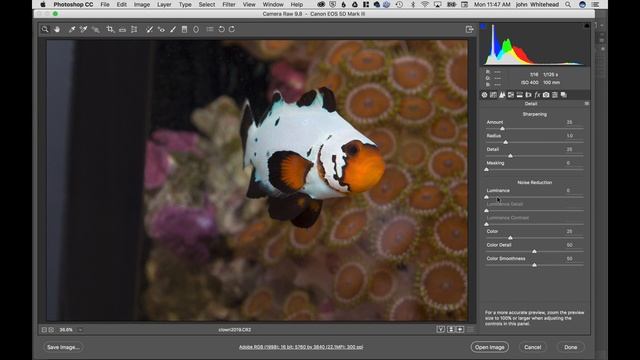Viewport: 640px width, 360px height.
Task: Select the Crop tool
Action: [x=110, y=29]
